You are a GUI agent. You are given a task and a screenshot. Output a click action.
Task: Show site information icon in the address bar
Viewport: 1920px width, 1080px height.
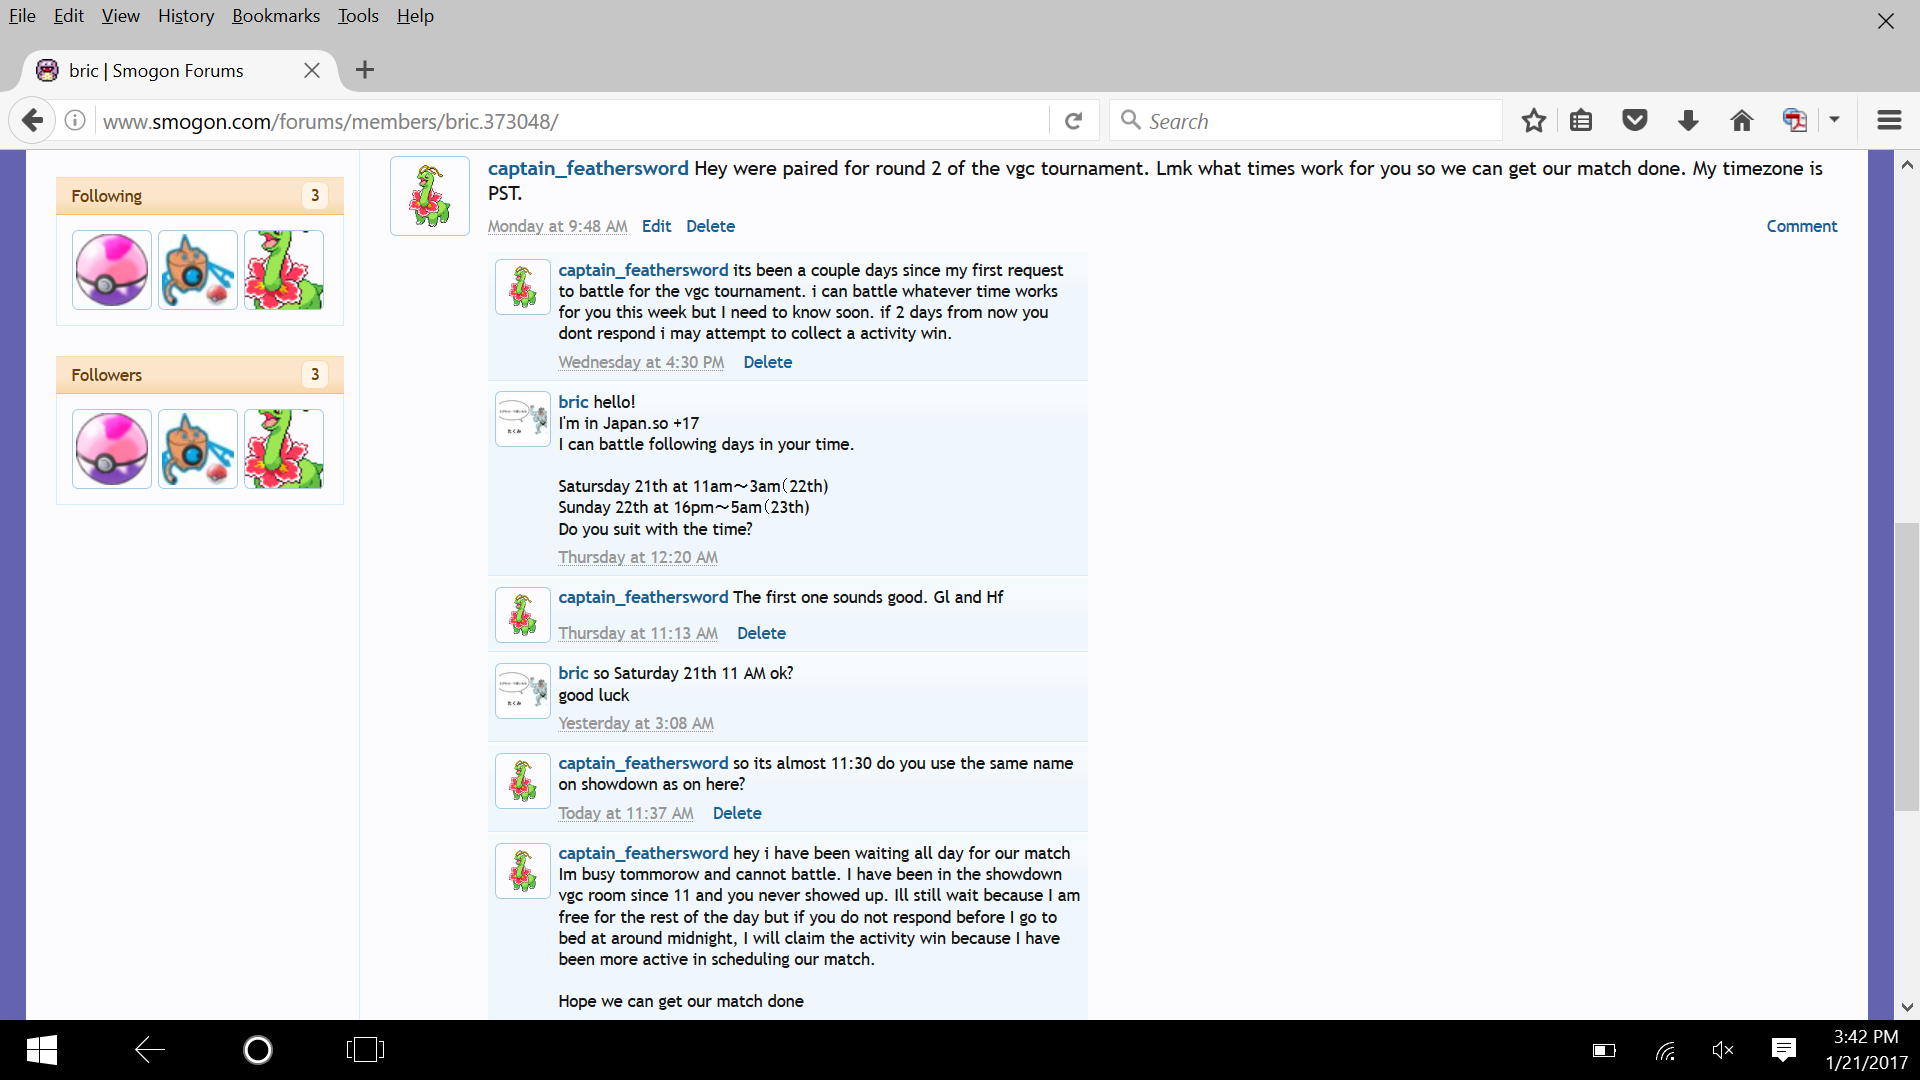pyautogui.click(x=75, y=121)
